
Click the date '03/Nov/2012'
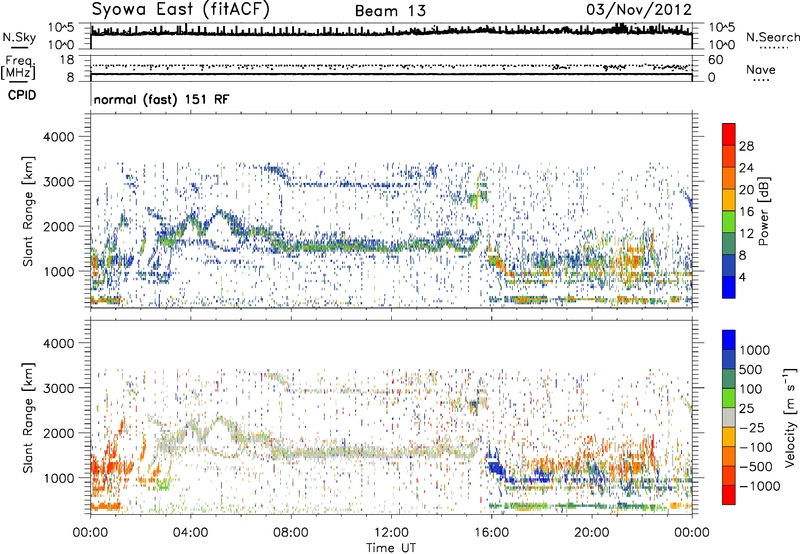point(639,10)
